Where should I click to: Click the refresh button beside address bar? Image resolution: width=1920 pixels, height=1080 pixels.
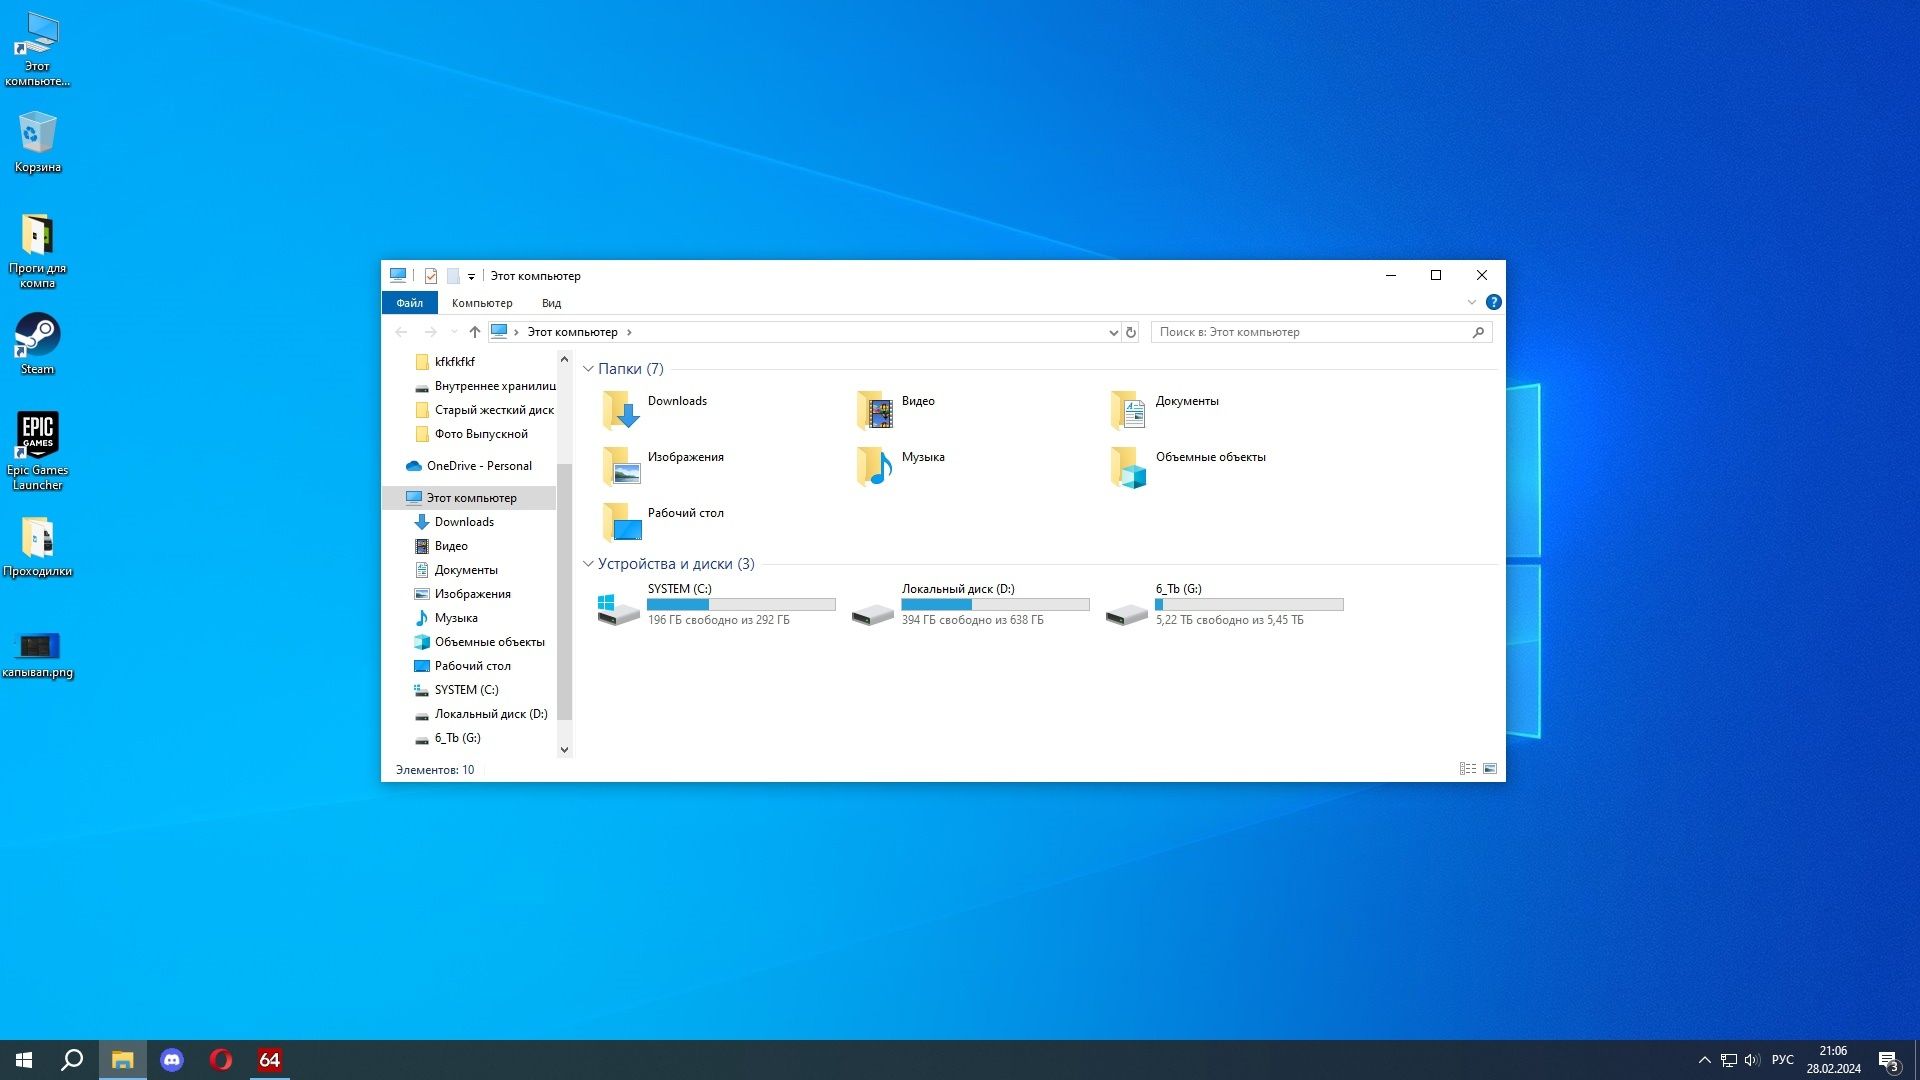1131,332
